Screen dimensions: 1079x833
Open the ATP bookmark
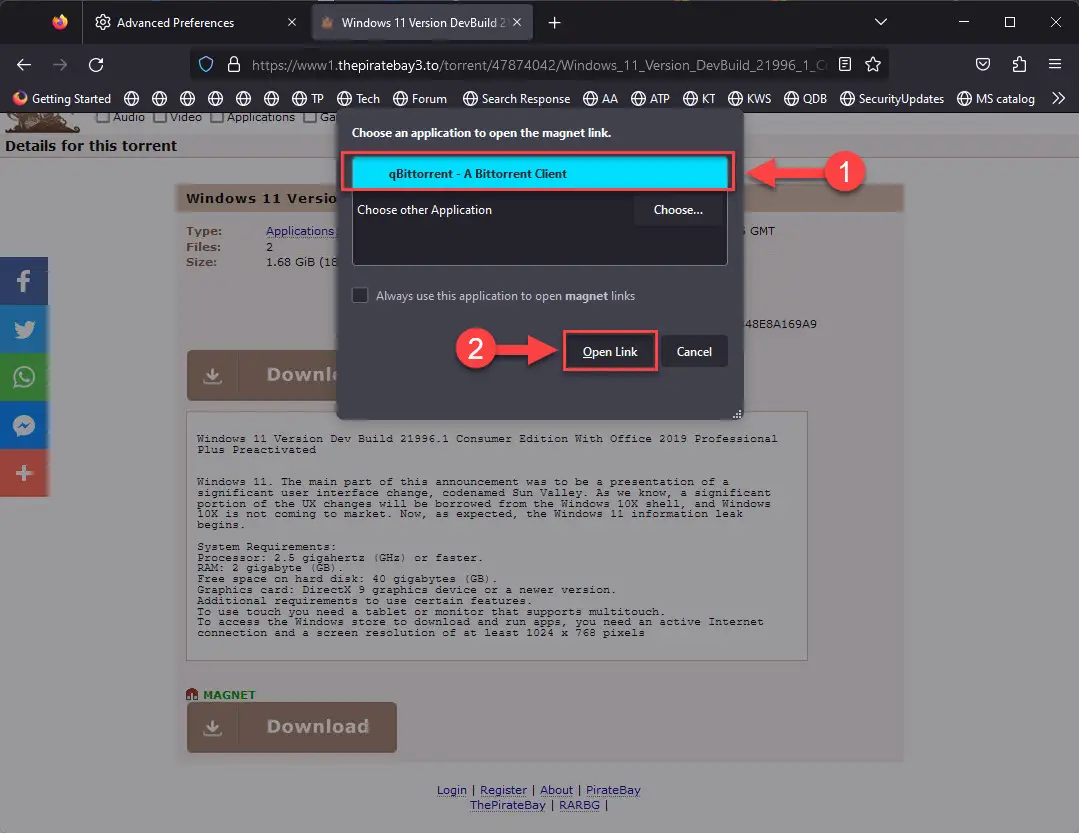(650, 98)
